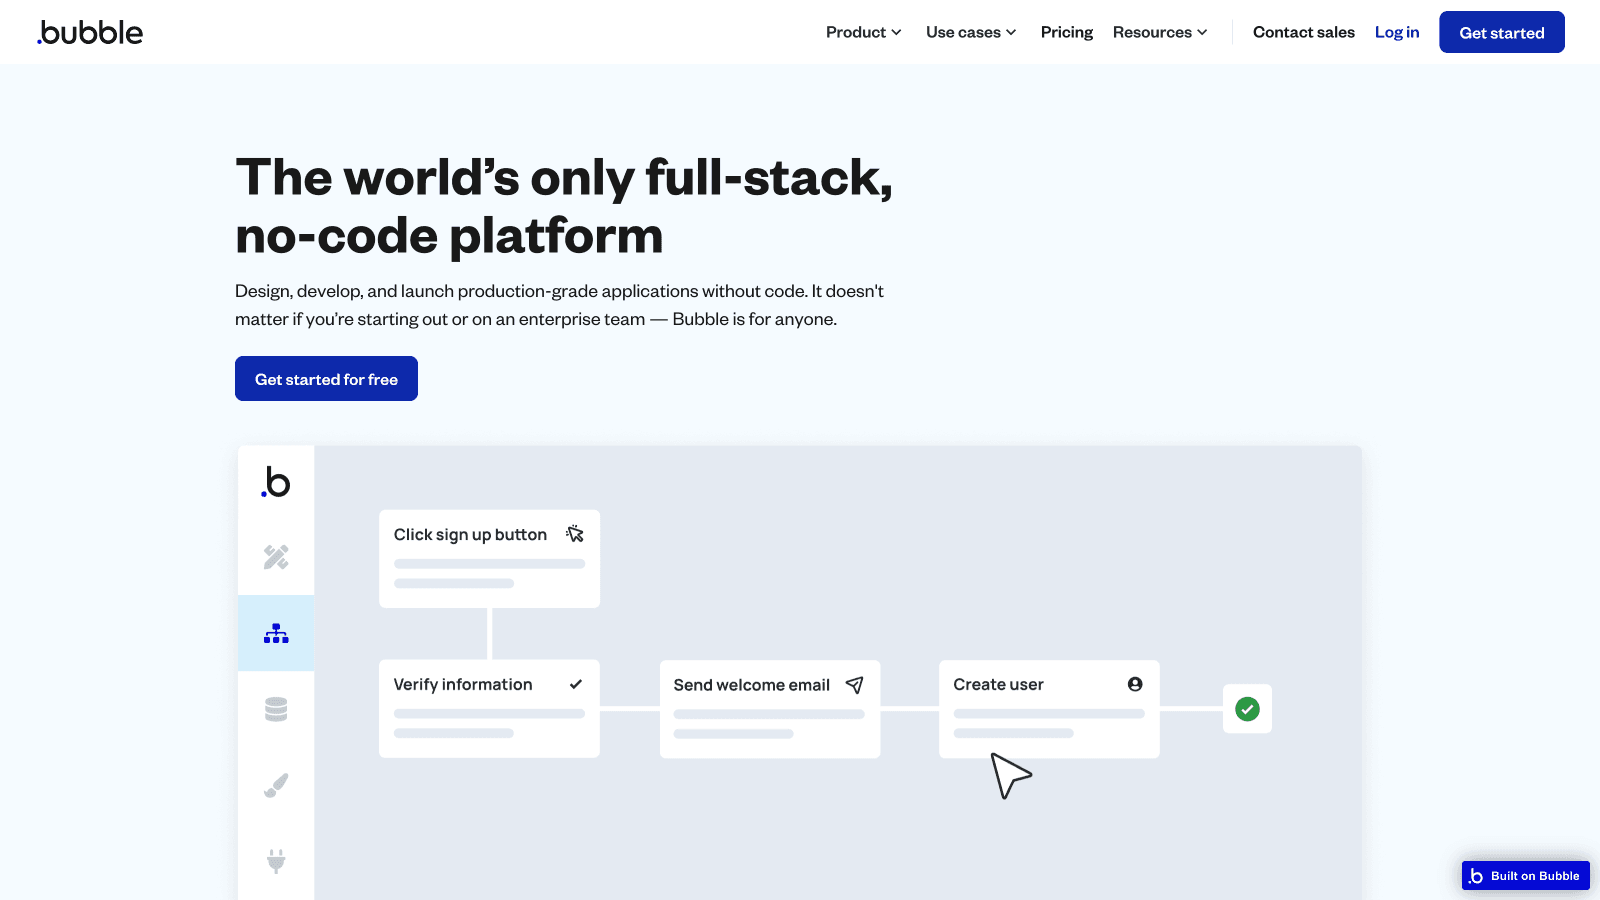
Task: Click the Get started button in header
Action: (x=1501, y=32)
